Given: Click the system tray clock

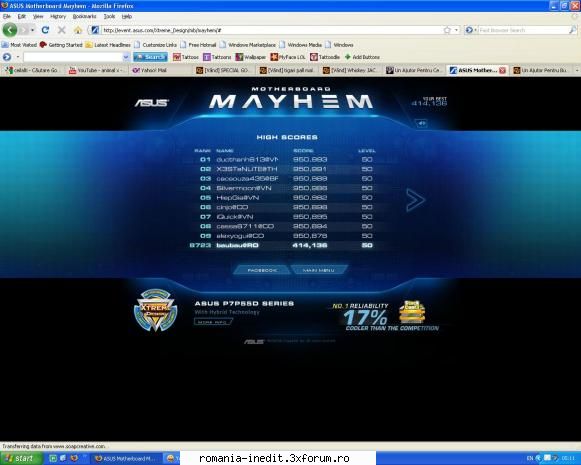Looking at the screenshot, I should (x=568, y=458).
